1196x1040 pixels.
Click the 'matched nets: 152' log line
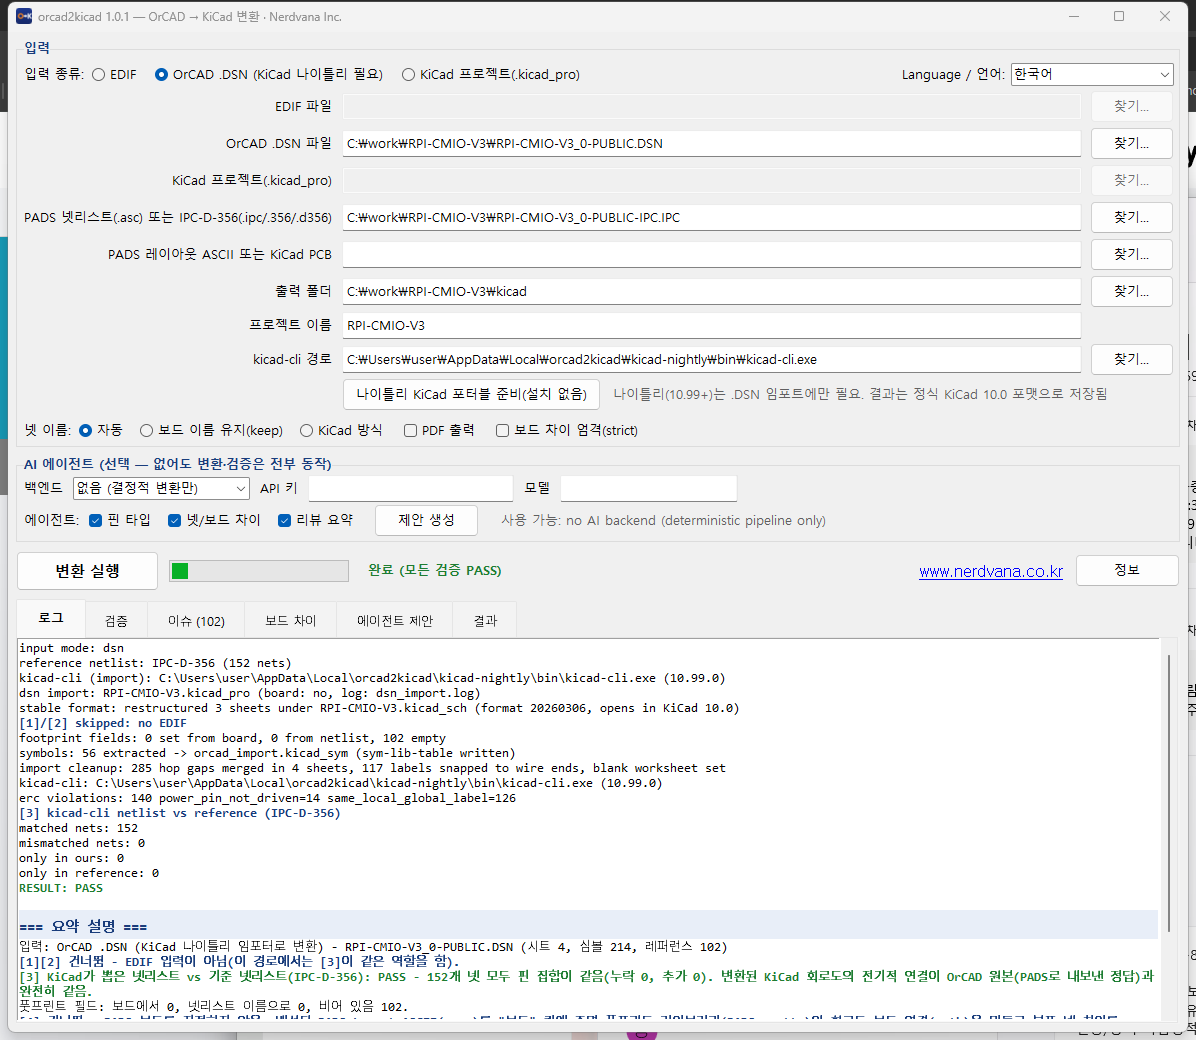[79, 829]
